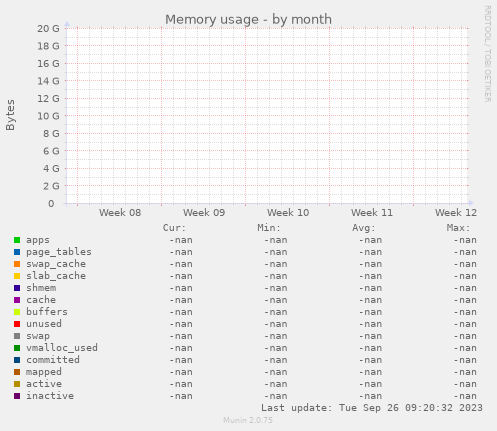
Task: Click the 'Munin 2.0.75' footer text
Action: (248, 420)
